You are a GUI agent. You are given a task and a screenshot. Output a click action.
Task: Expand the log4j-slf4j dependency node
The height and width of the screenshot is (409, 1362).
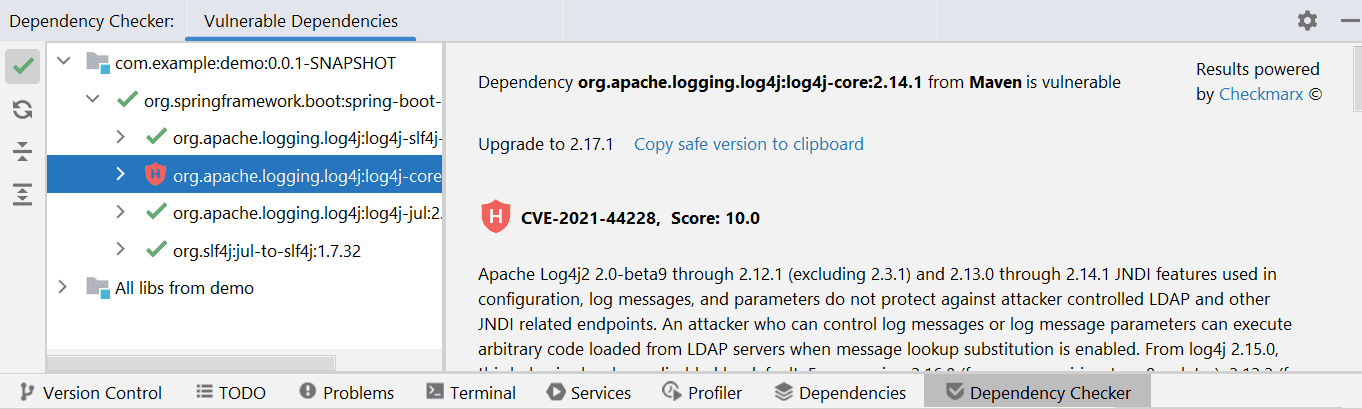121,136
